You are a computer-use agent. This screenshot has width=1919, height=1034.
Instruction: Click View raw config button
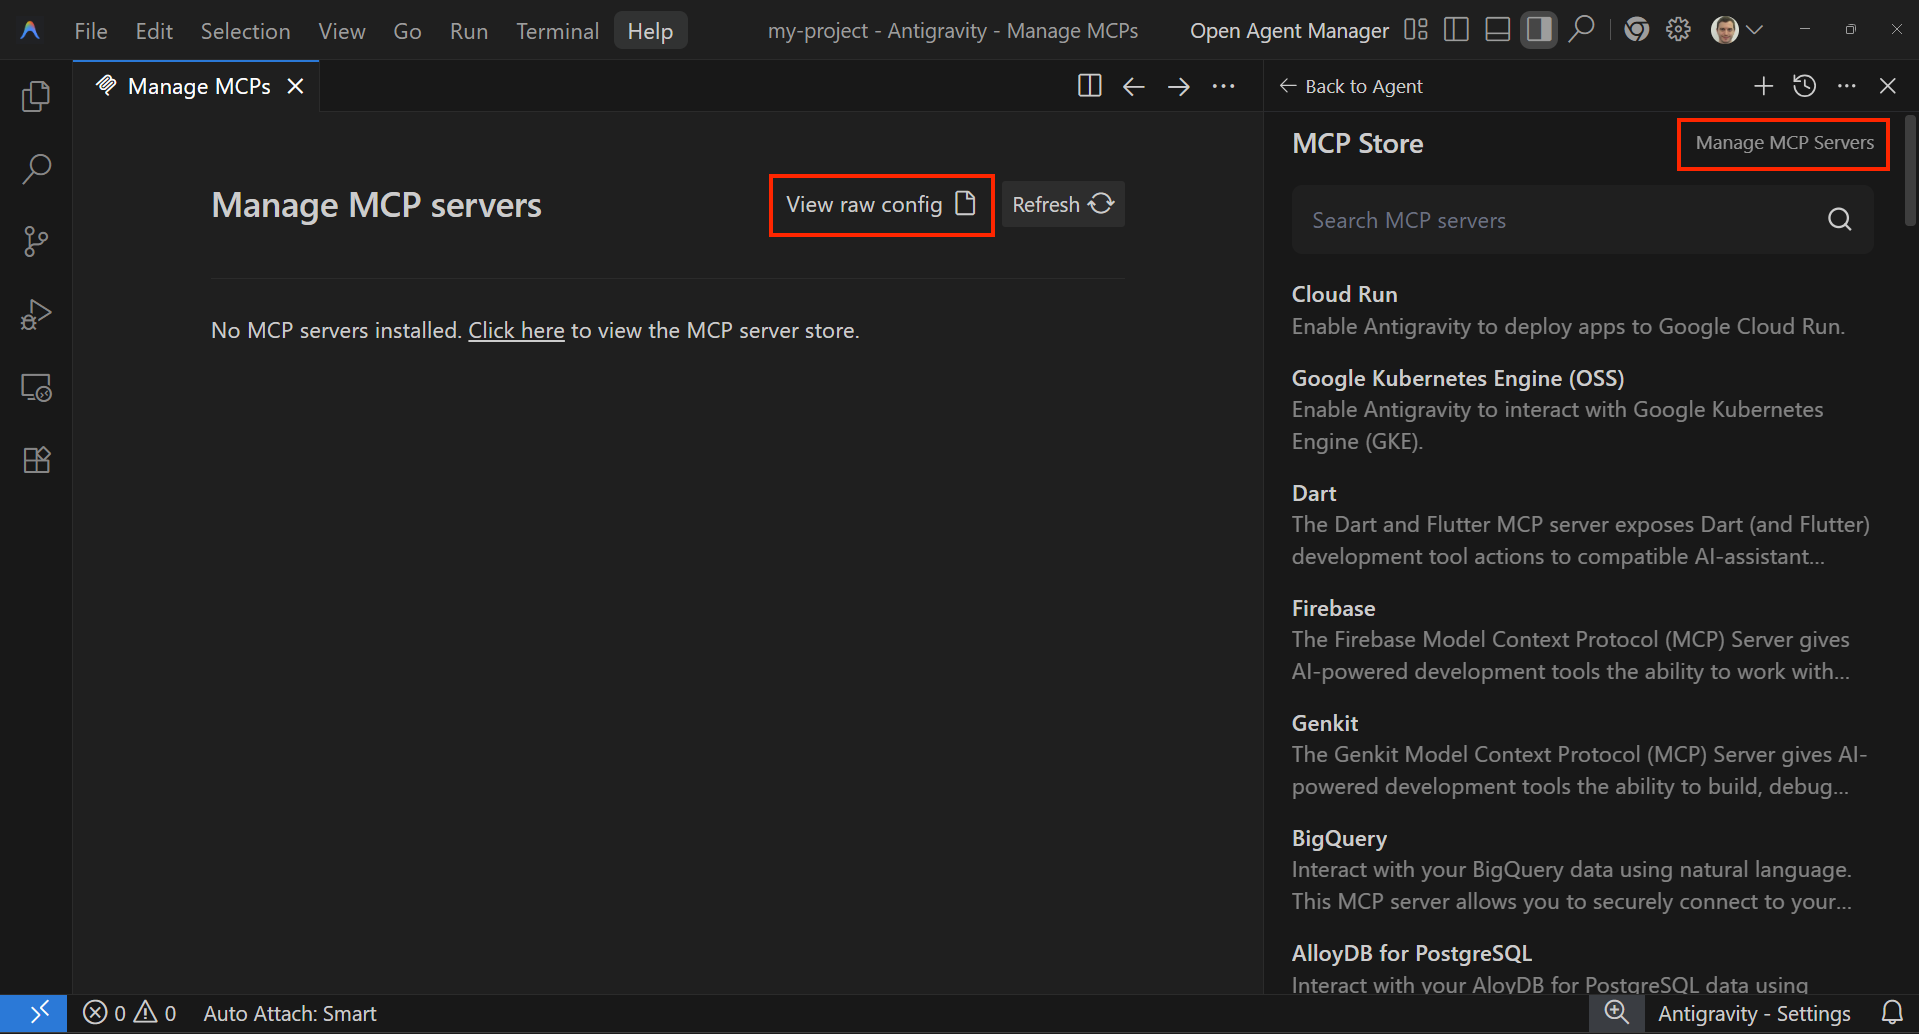pyautogui.click(x=881, y=204)
